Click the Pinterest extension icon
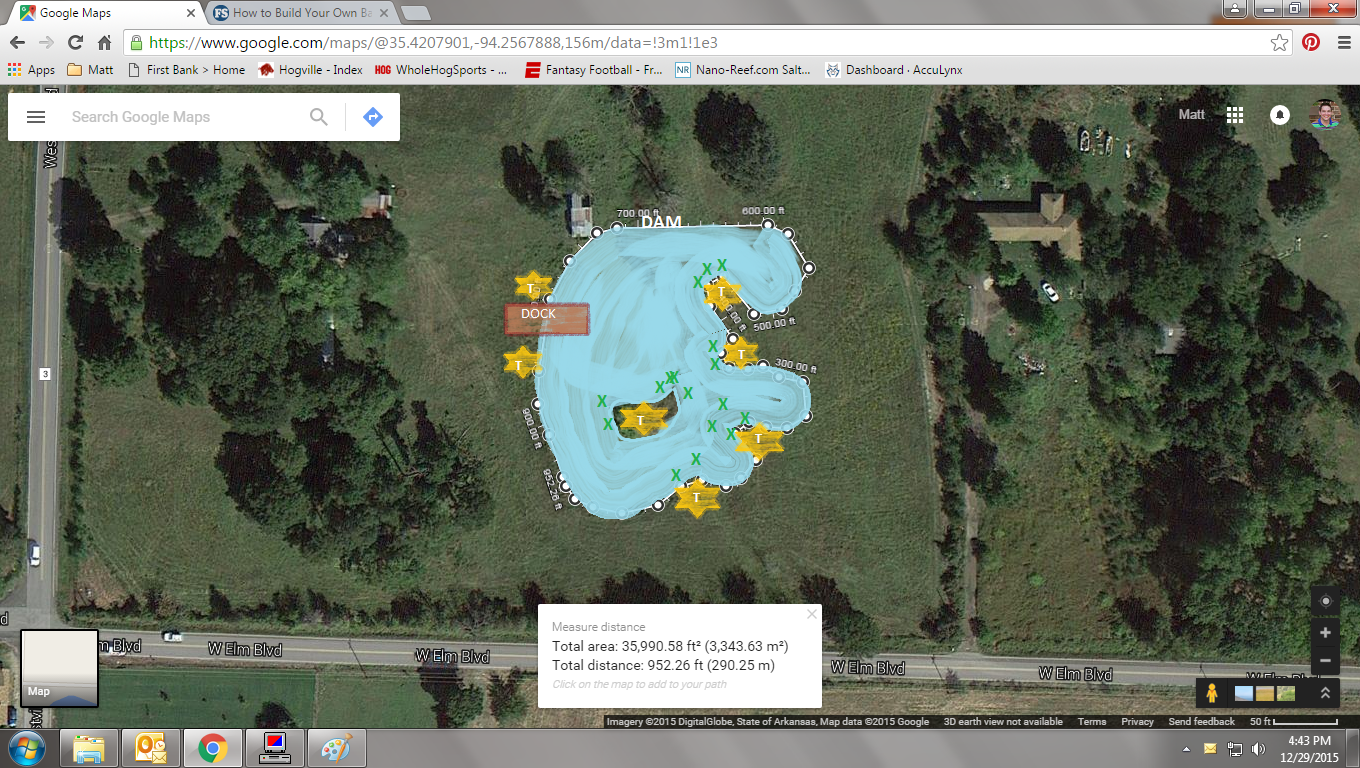 tap(1311, 43)
